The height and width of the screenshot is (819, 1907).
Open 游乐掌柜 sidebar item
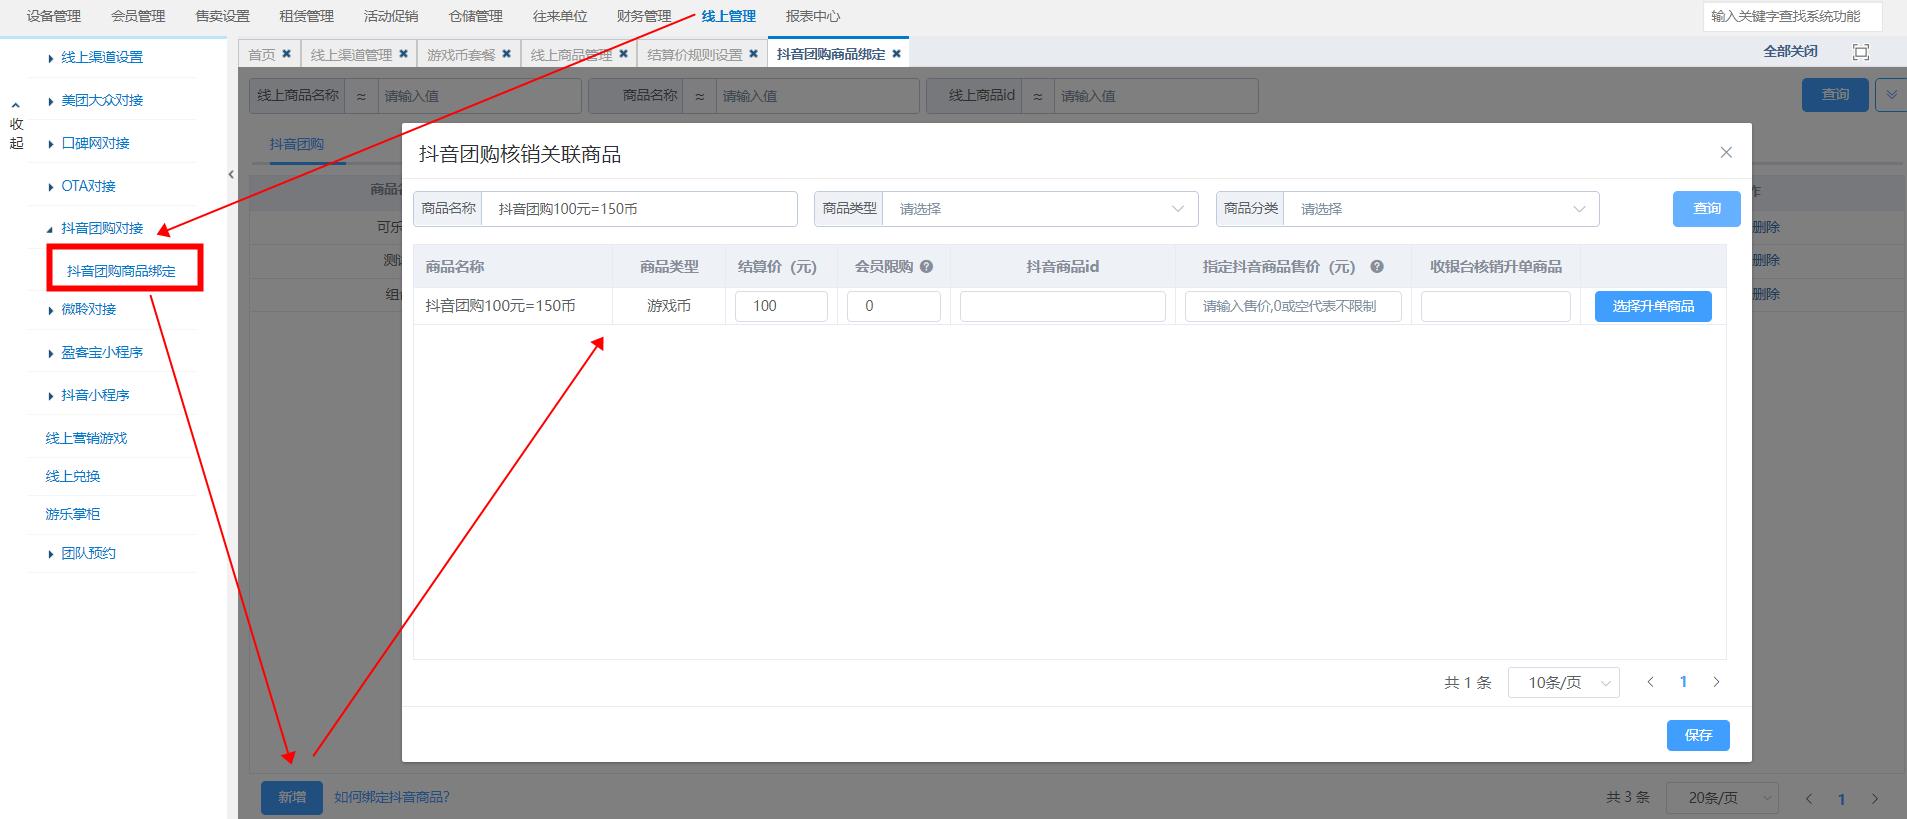72,514
